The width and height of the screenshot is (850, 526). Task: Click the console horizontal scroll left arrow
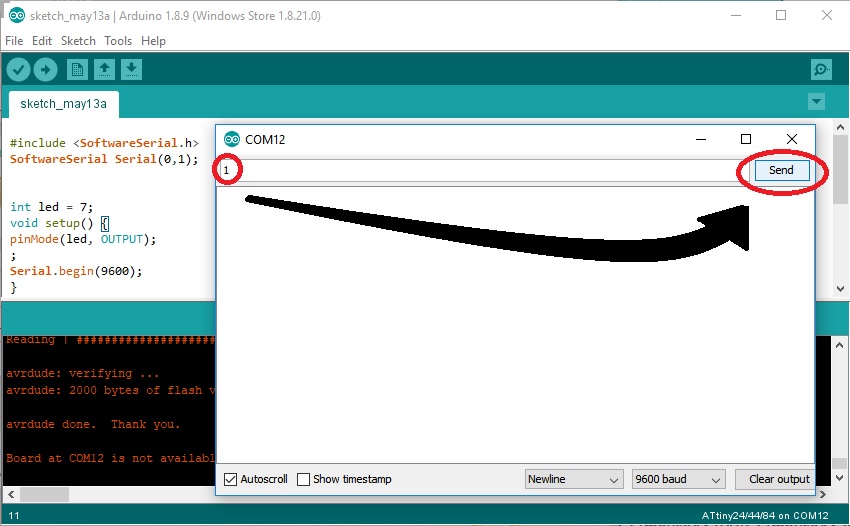coord(10,494)
